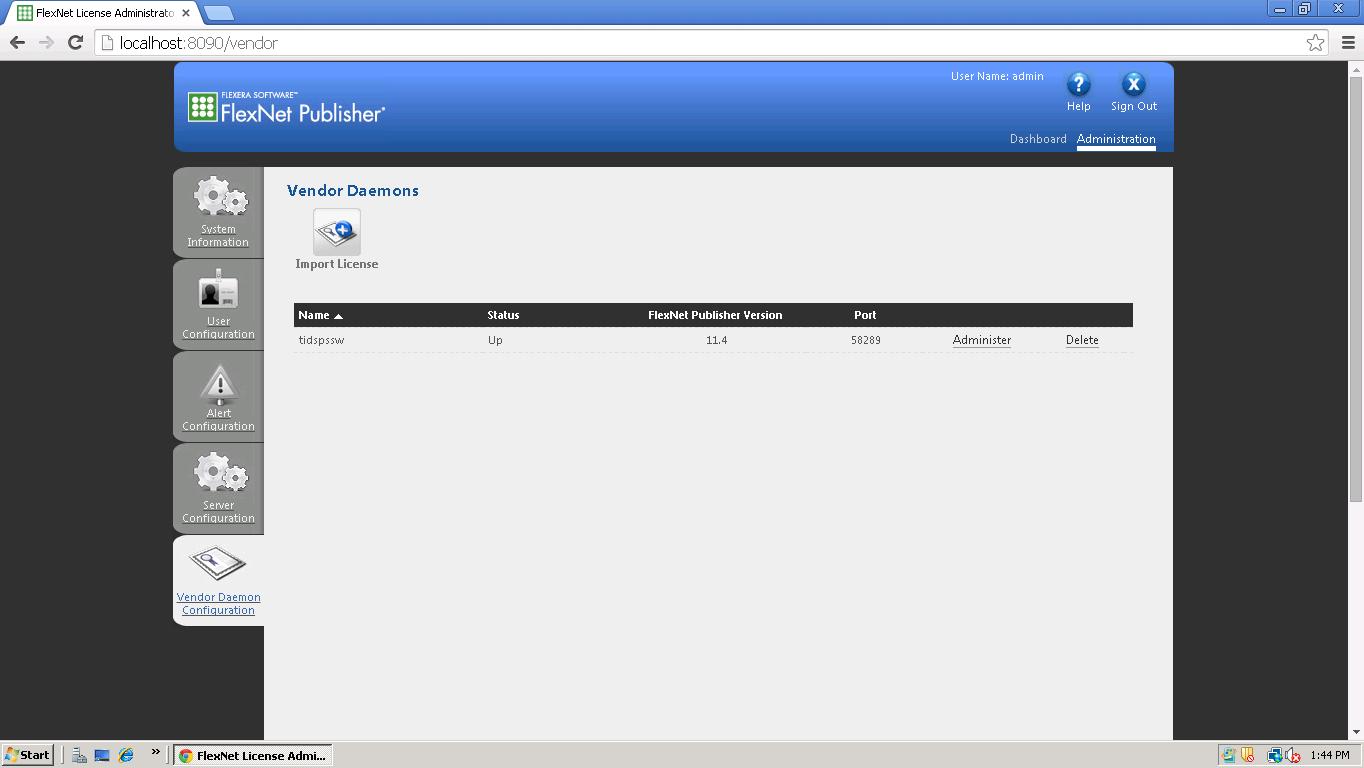The image size is (1364, 768).
Task: Open a new browser tab
Action: click(x=218, y=13)
